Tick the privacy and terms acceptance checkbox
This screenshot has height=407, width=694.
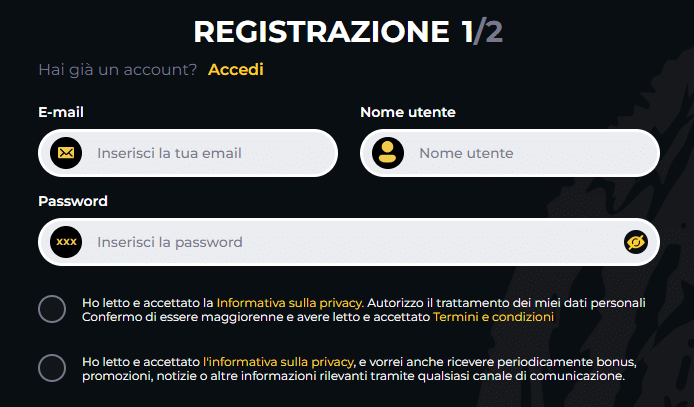52,309
